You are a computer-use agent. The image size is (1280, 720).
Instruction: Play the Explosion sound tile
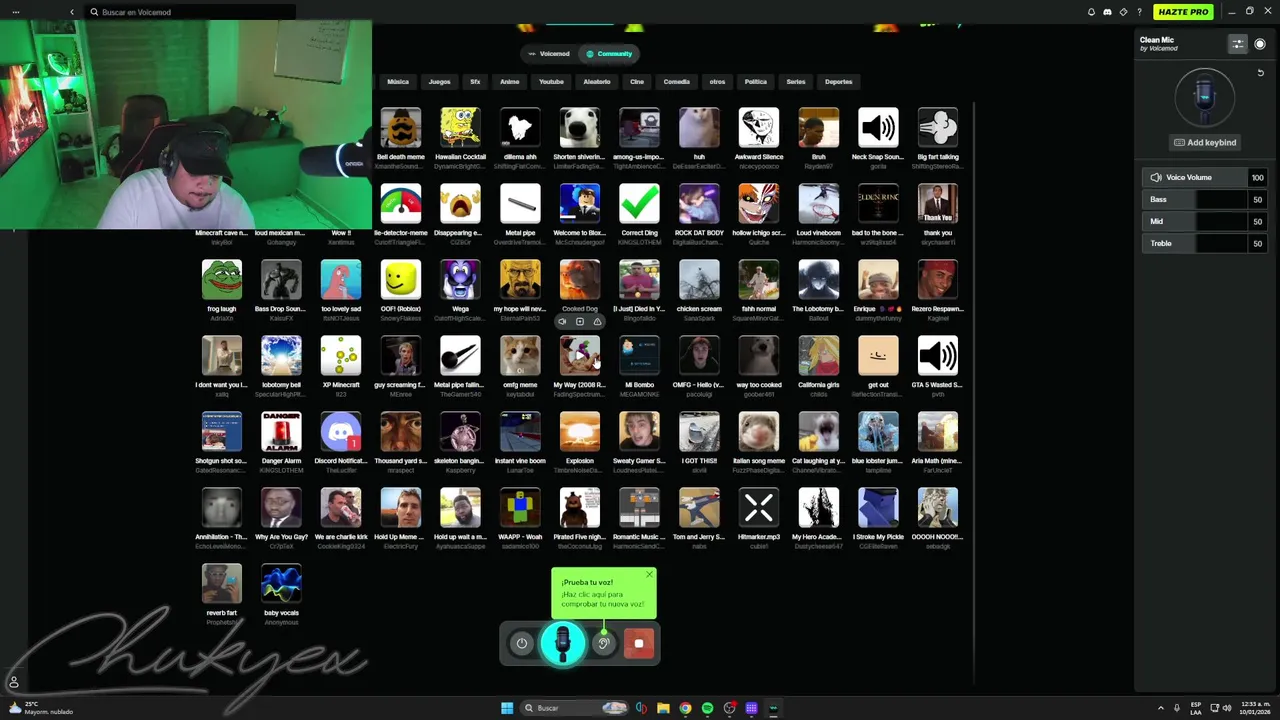coord(579,432)
